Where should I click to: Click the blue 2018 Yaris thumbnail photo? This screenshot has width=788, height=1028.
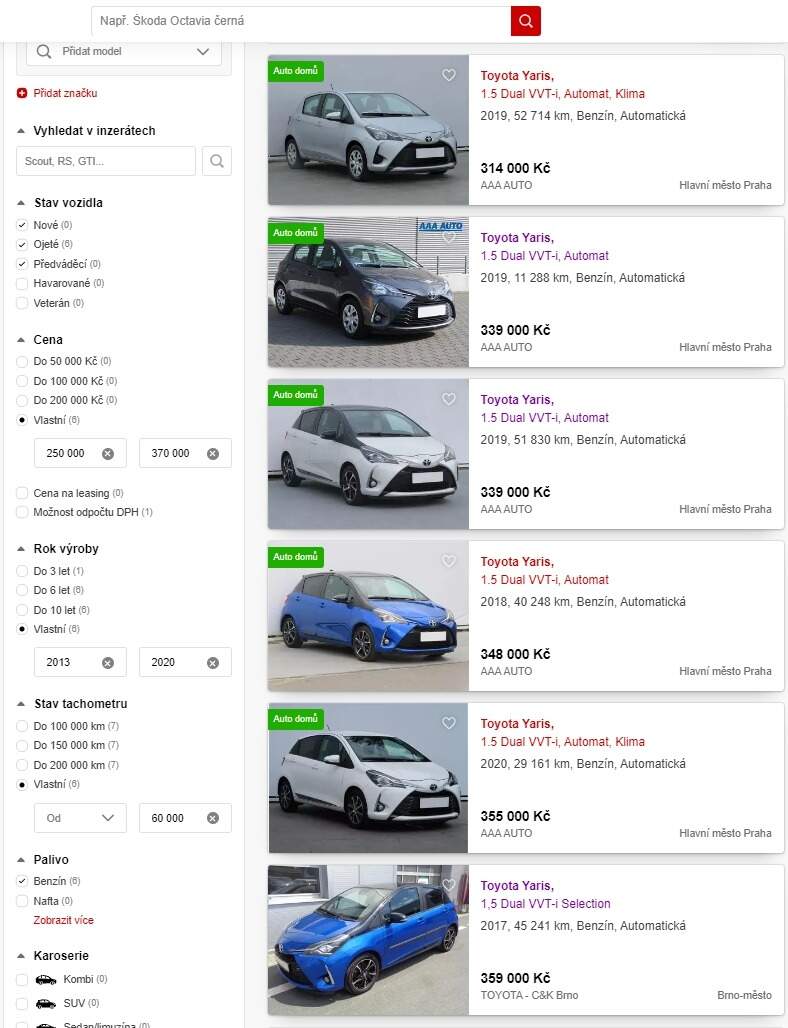(x=368, y=616)
